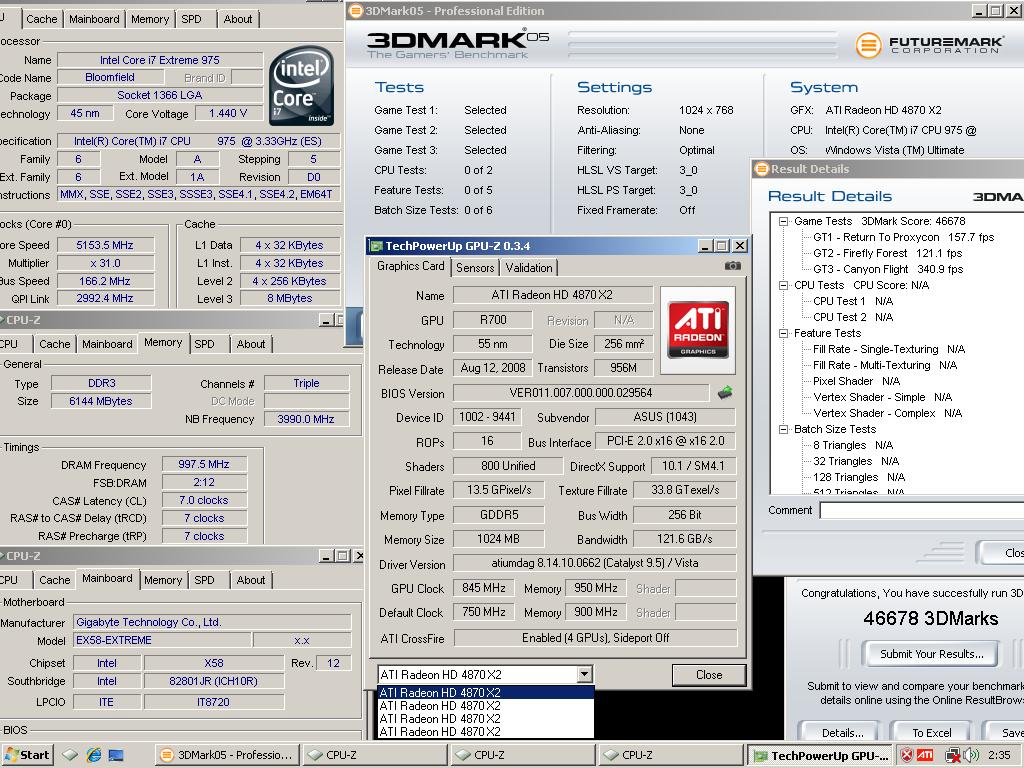This screenshot has width=1024, height=768.
Task: Click the DRAM Frequency value 997.5 MHz
Action: [x=204, y=464]
